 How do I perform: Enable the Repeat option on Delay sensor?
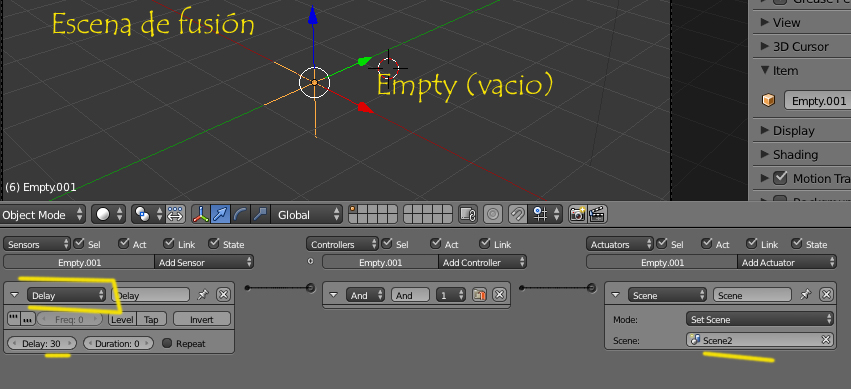(167, 343)
